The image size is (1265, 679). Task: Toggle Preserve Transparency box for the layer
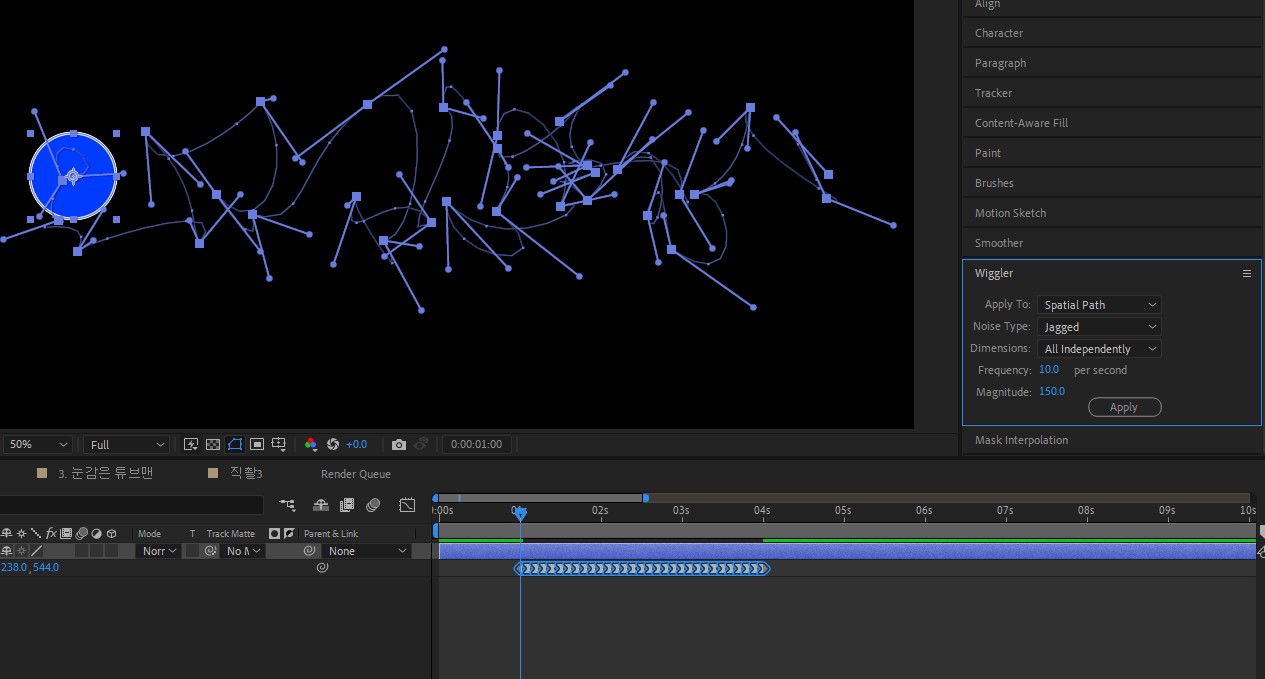pos(190,551)
